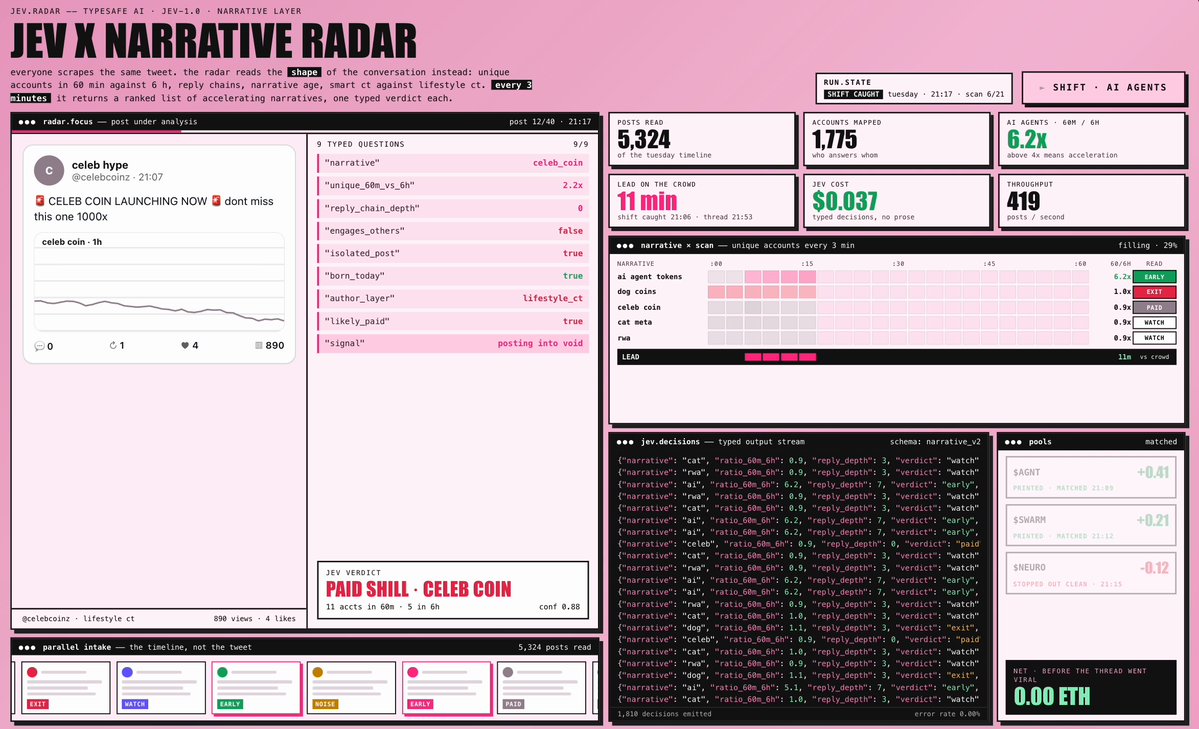Click the SHIFT · AI AGENTS button
Image resolution: width=1199 pixels, height=729 pixels.
(x=1103, y=87)
